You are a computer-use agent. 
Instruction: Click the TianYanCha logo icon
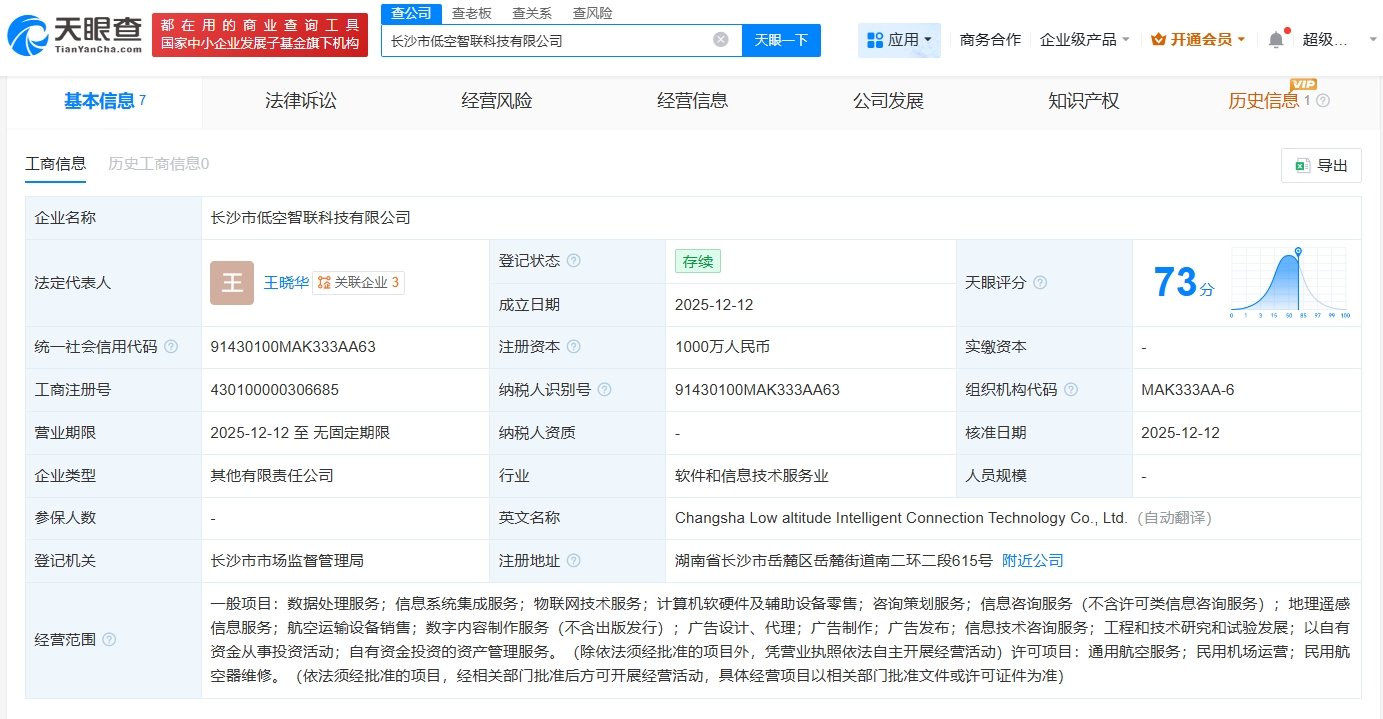point(26,35)
